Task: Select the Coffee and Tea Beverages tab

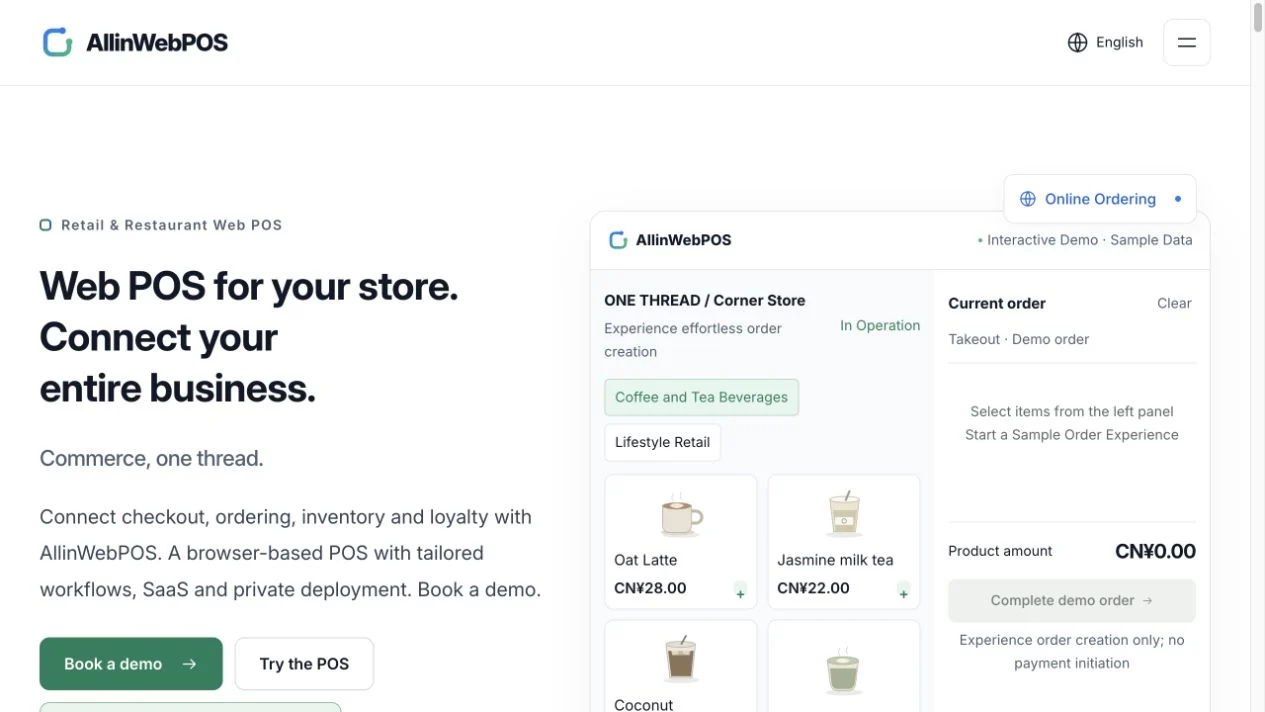Action: [701, 397]
